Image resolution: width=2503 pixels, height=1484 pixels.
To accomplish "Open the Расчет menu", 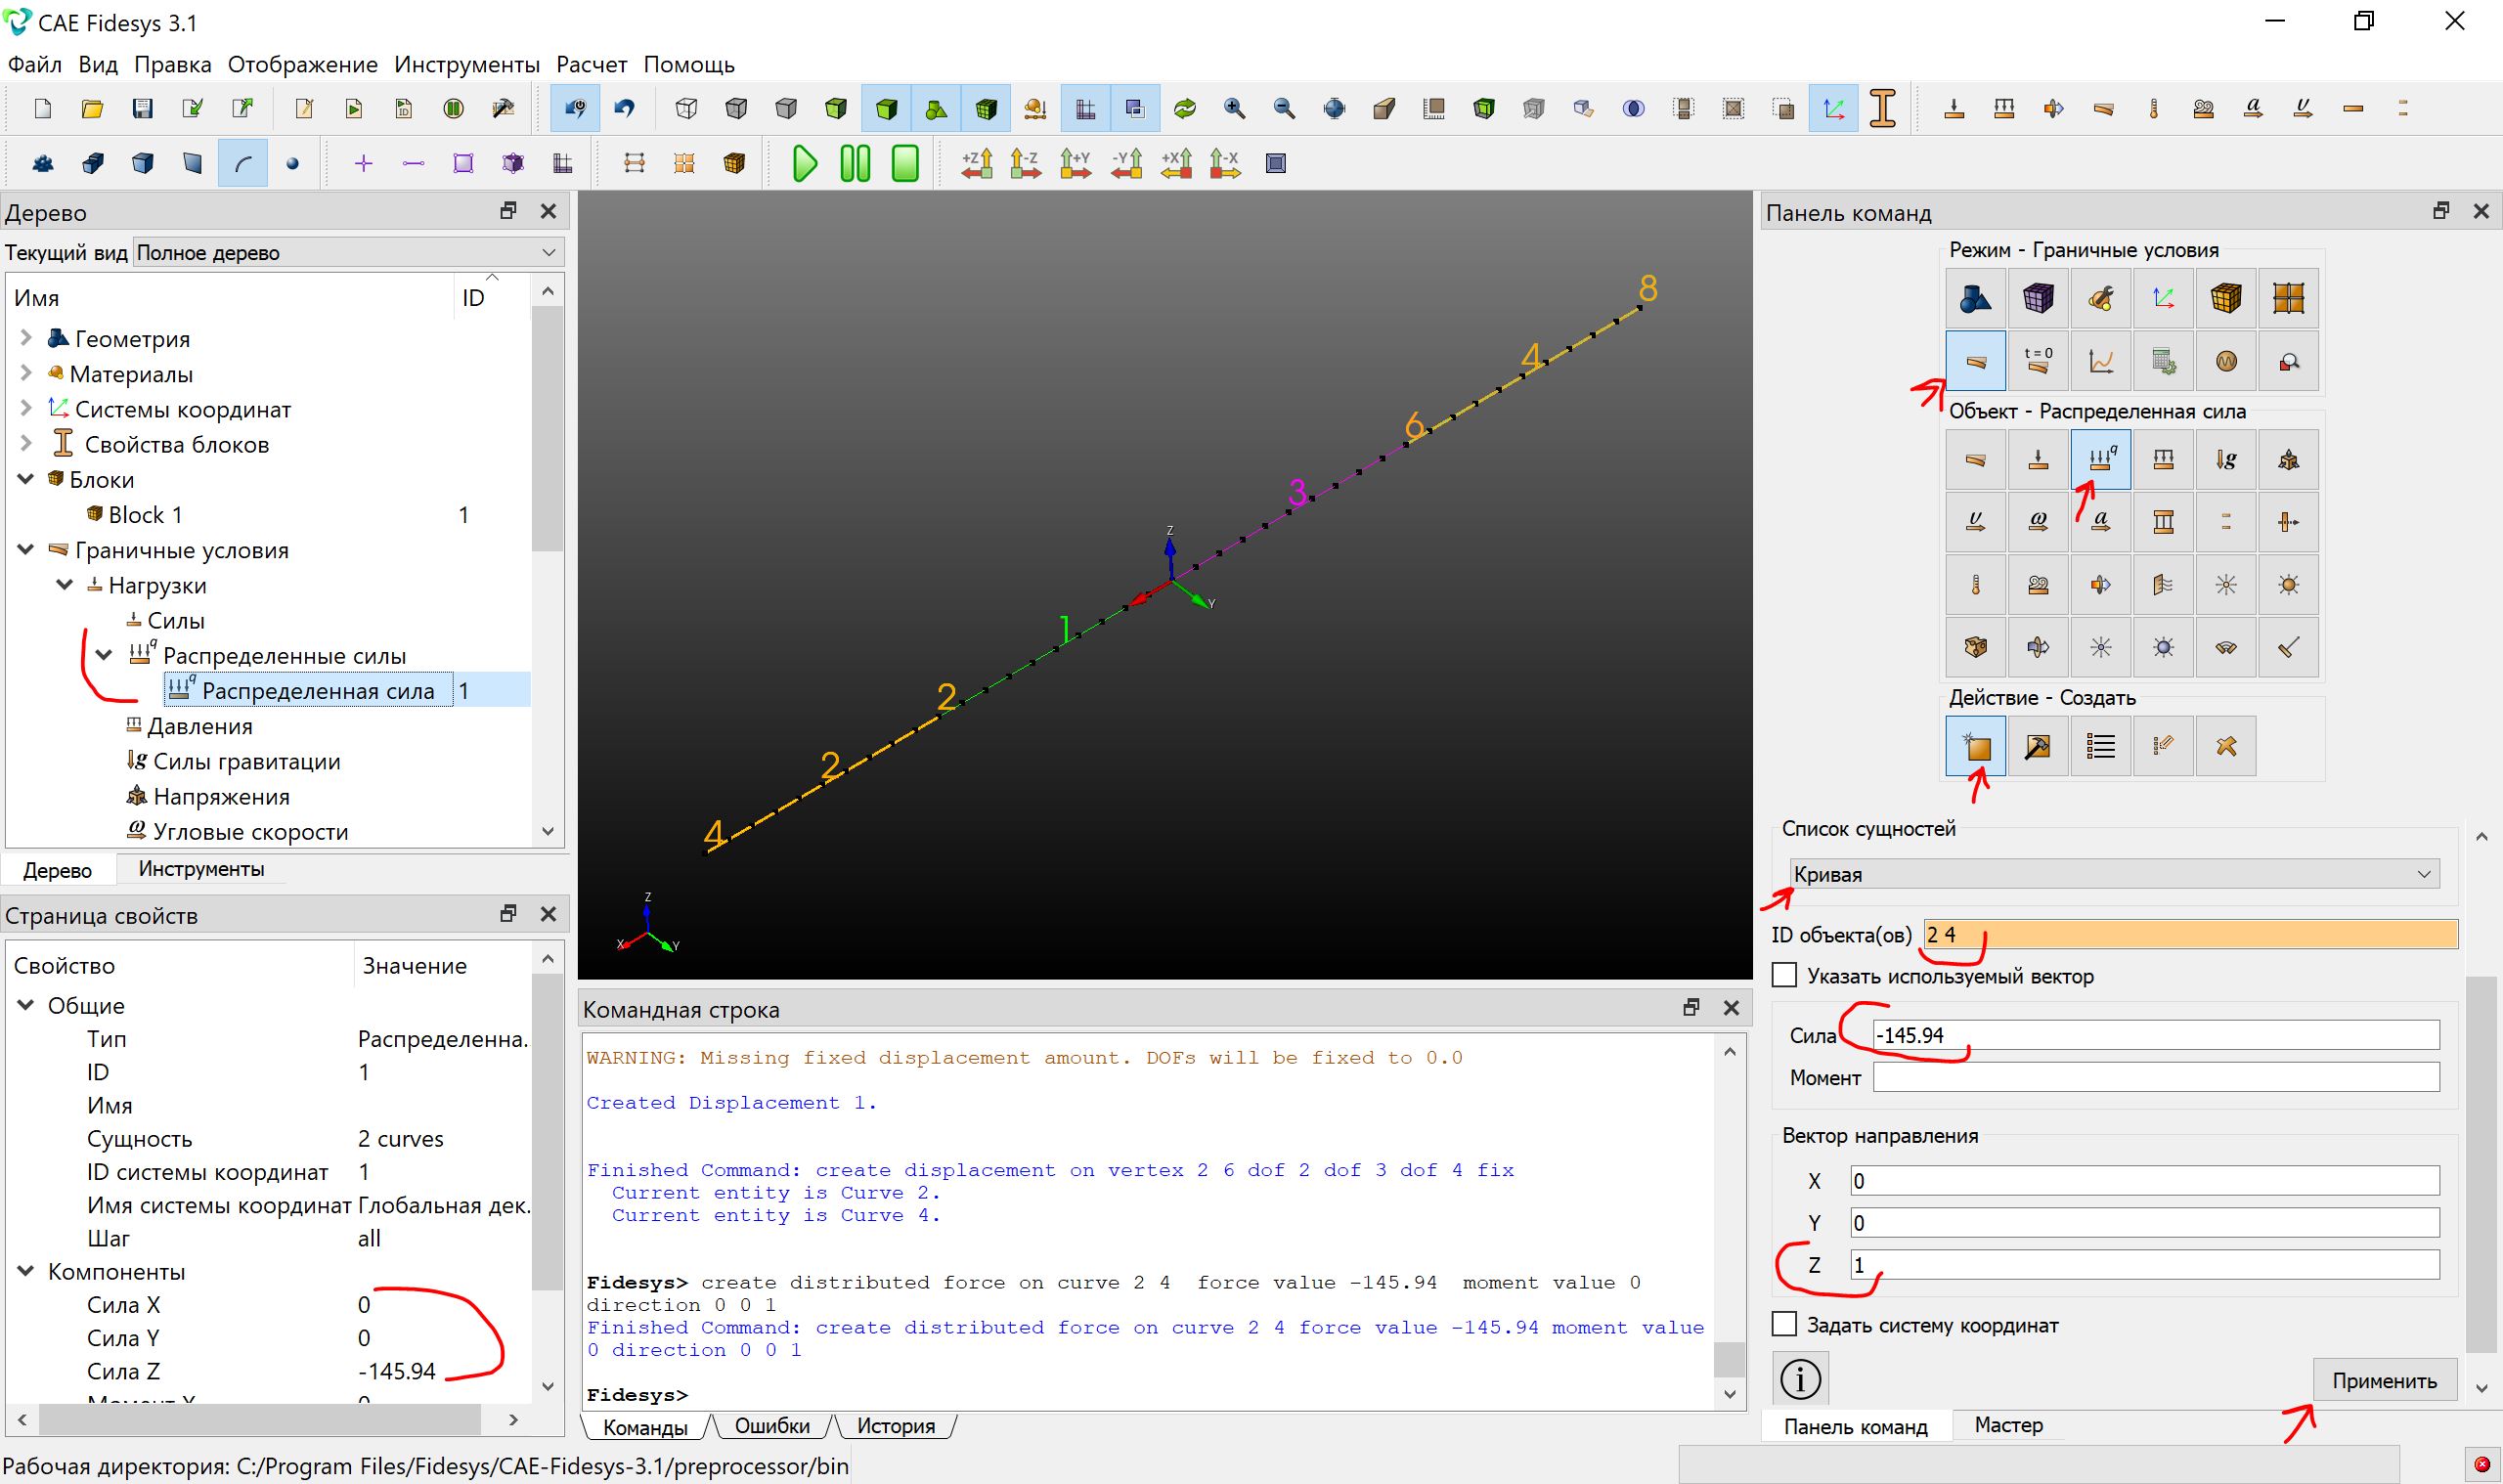I will [592, 64].
